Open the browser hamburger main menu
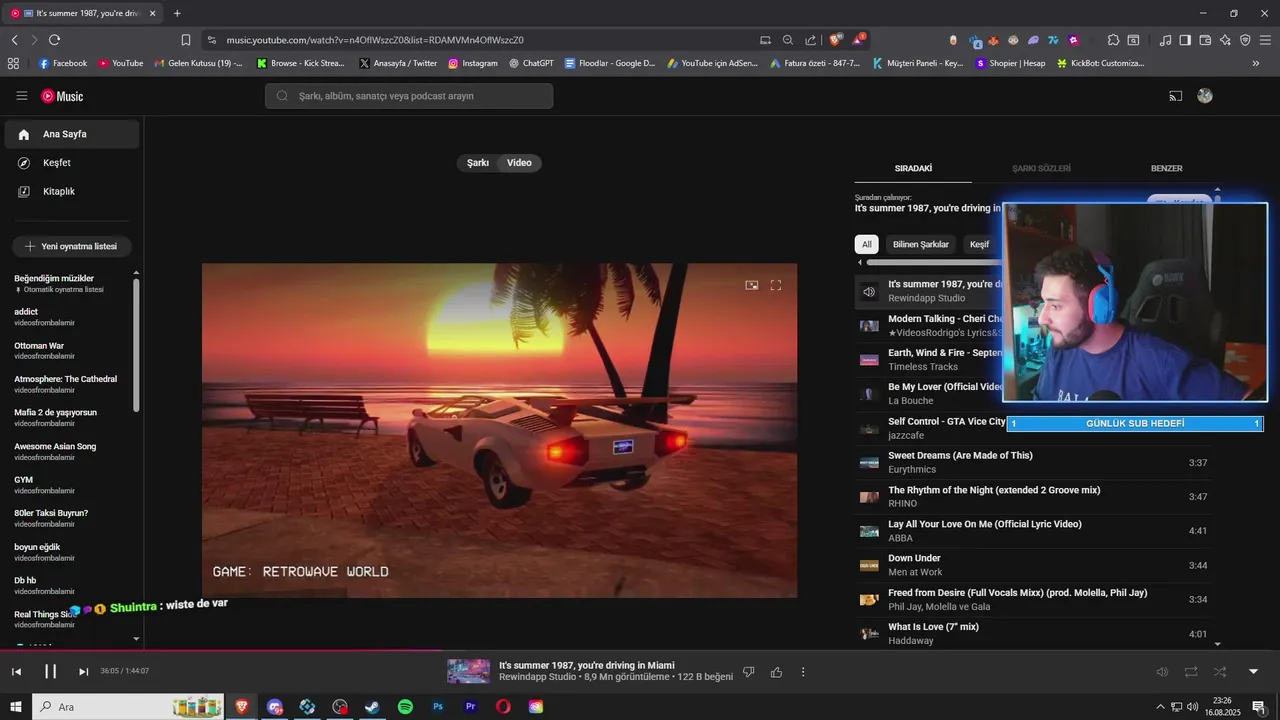This screenshot has width=1280, height=720. (1265, 40)
